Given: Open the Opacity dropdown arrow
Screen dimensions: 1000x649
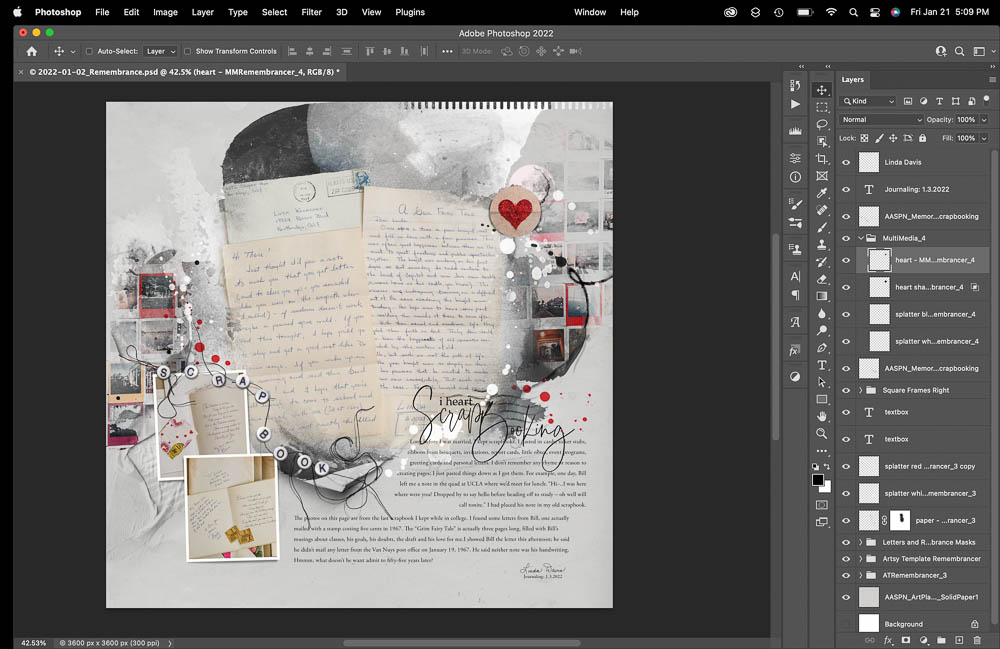Looking at the screenshot, I should click(x=984, y=120).
